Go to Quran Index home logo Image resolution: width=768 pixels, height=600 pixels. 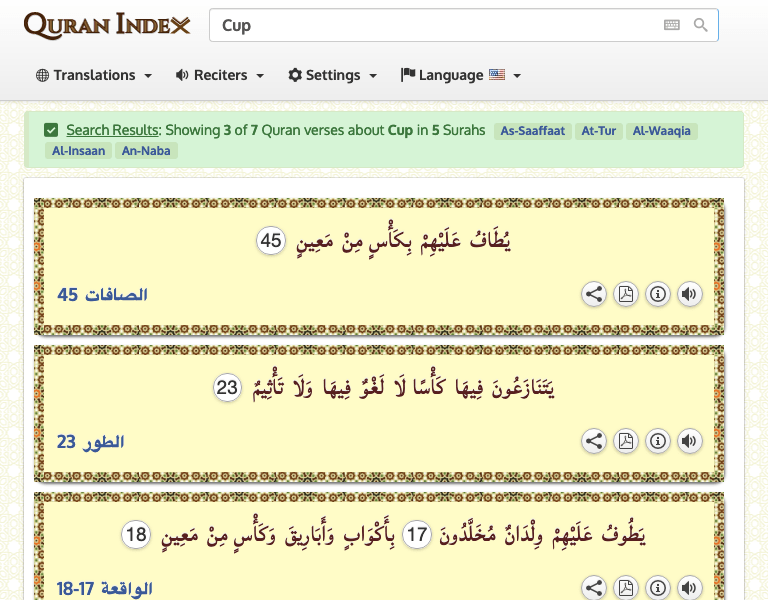(x=107, y=25)
